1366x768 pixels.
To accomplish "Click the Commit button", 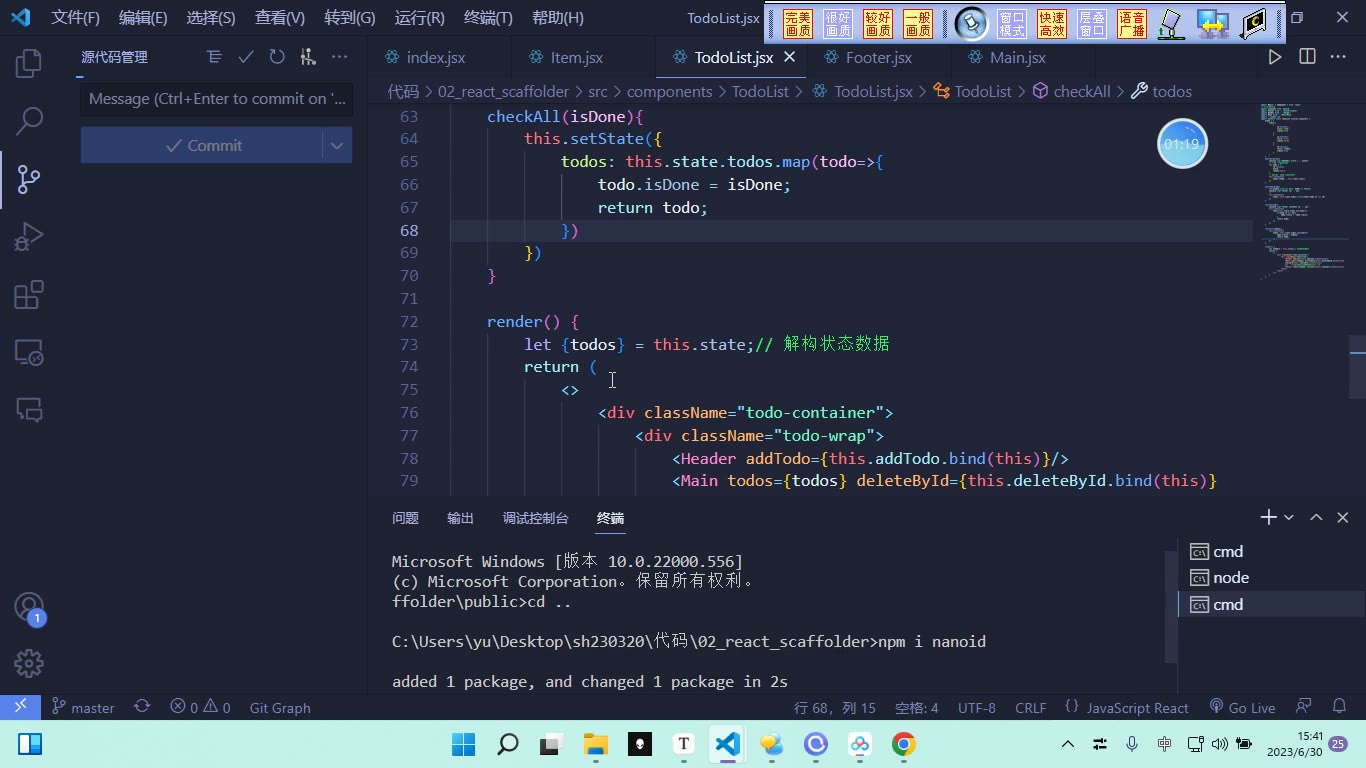I will click(202, 145).
